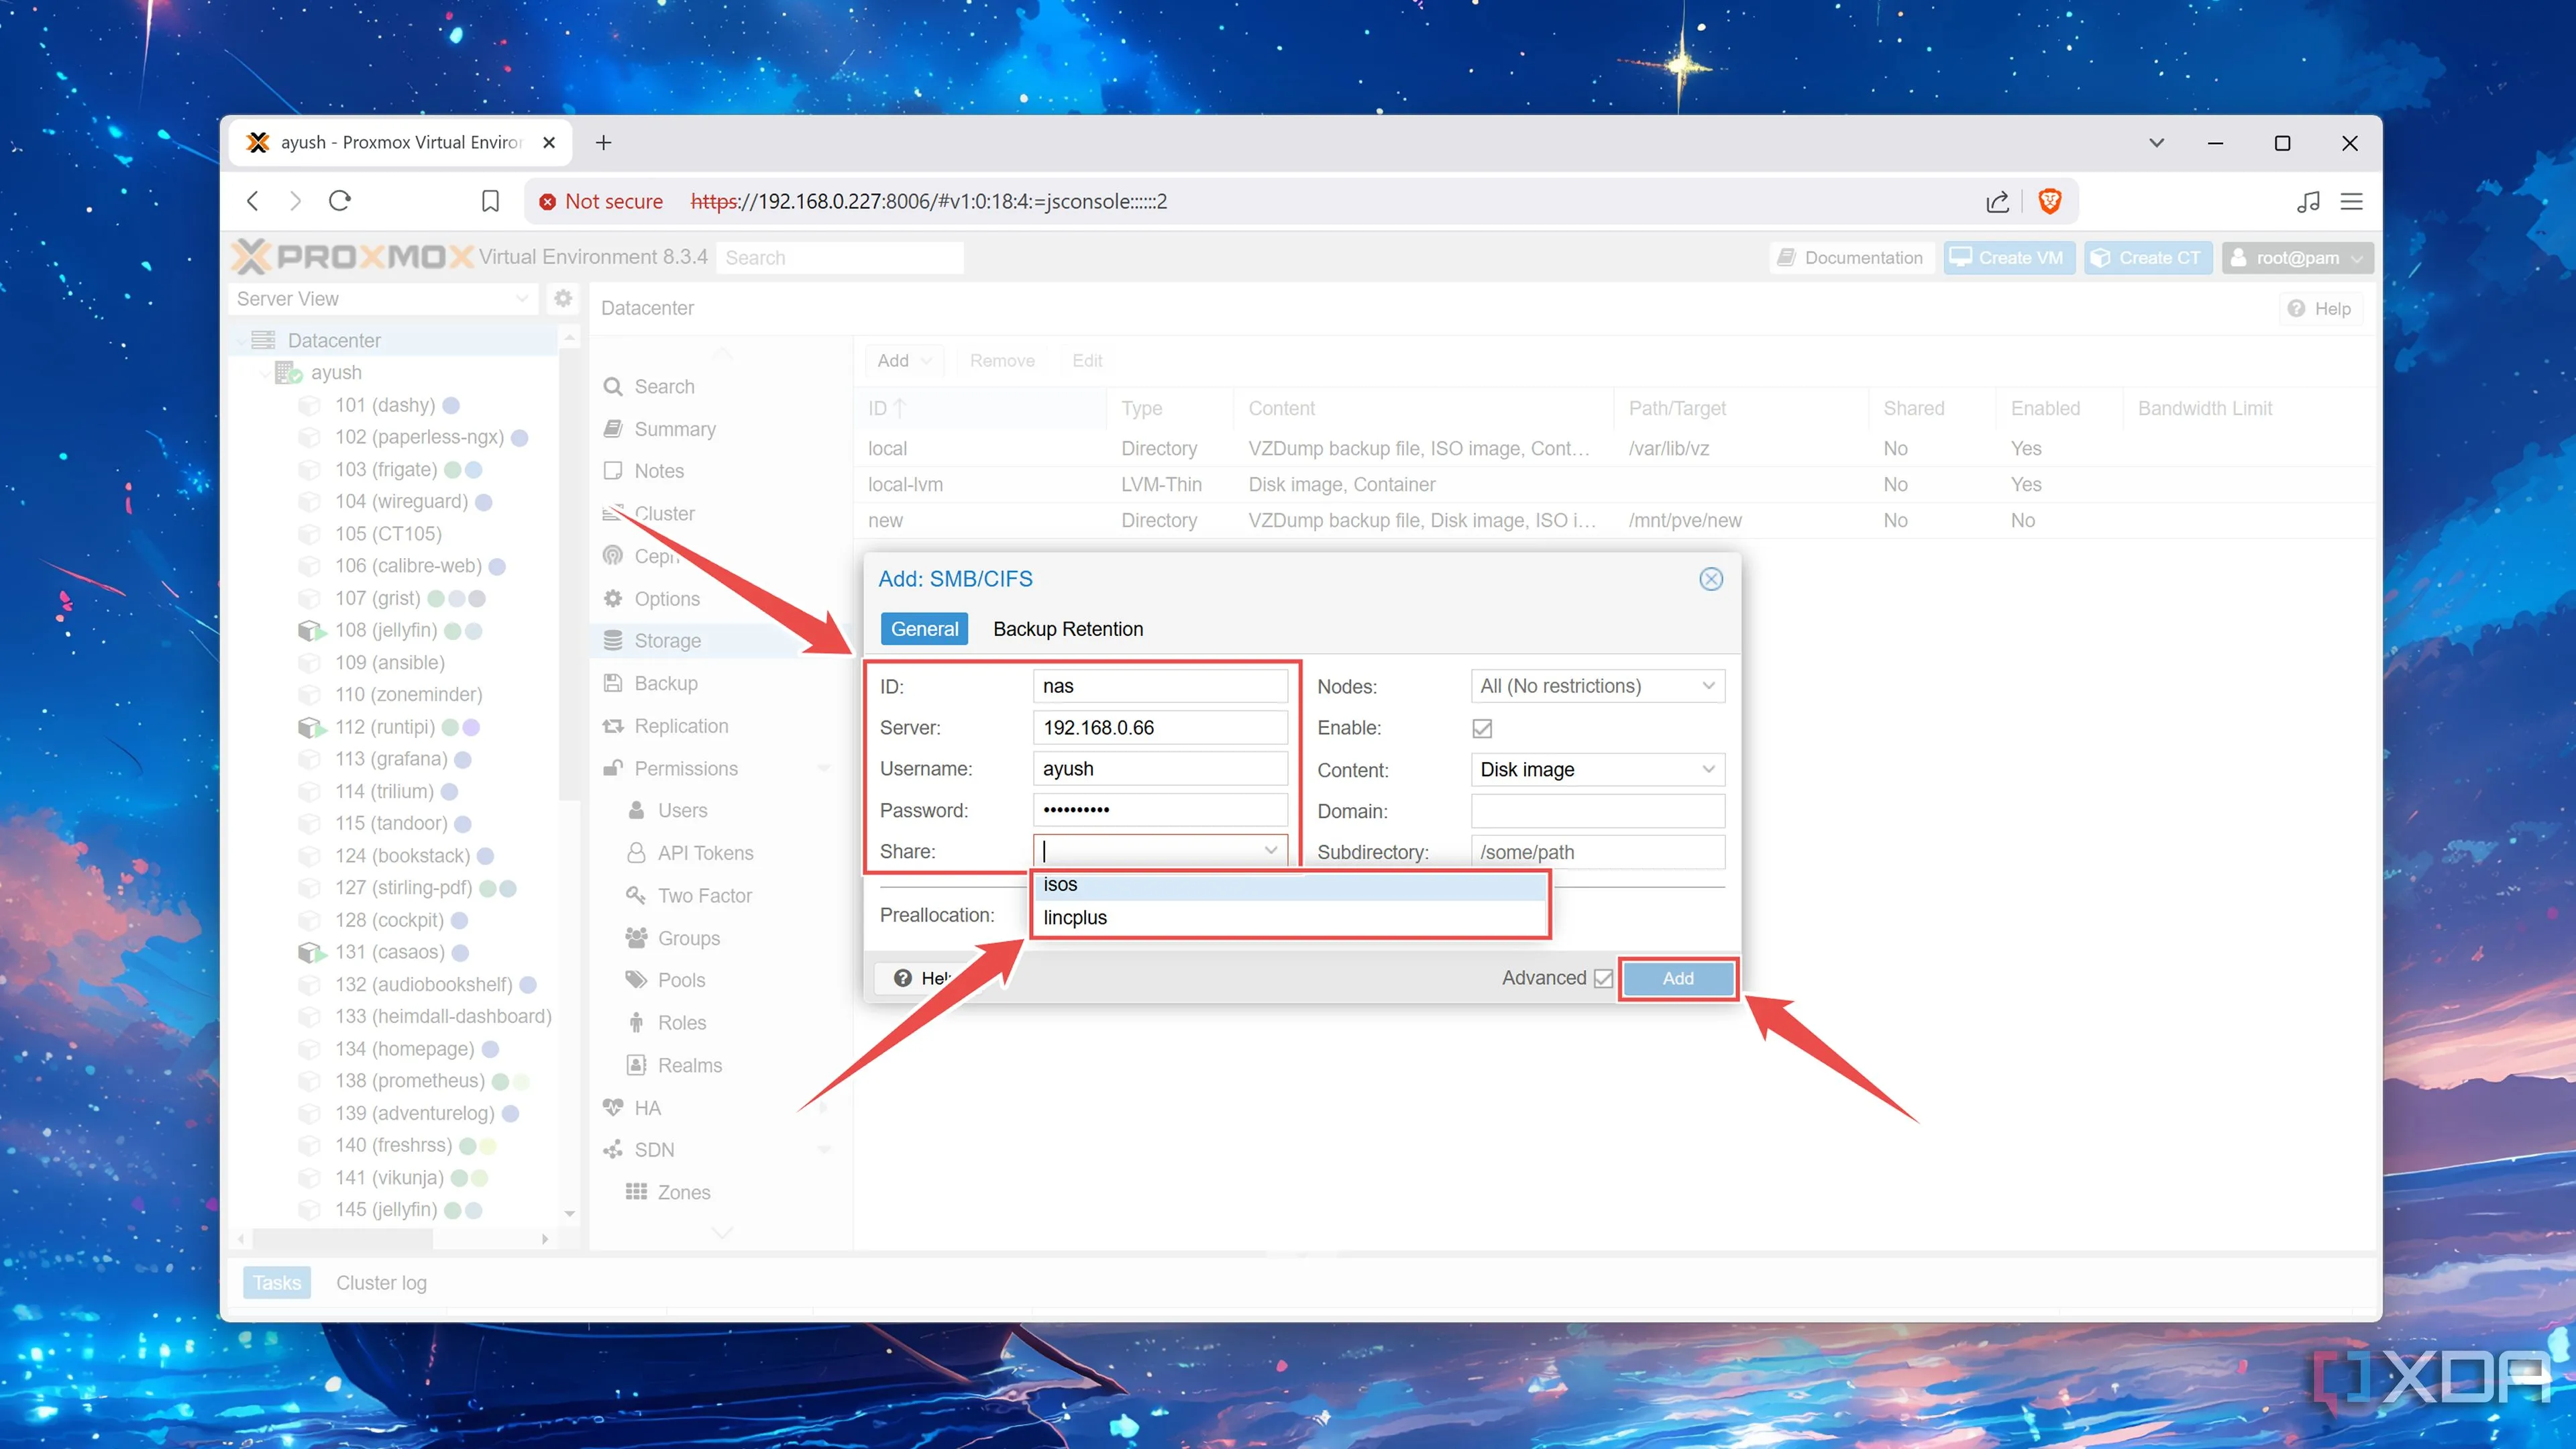Click the share page icon in address bar
This screenshot has height=1449, width=2576.
click(1997, 201)
